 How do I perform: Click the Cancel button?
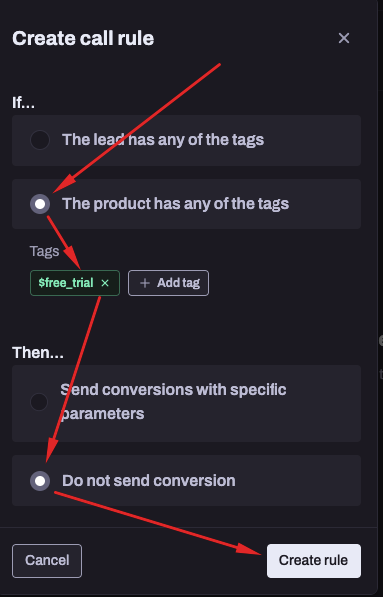(47, 560)
